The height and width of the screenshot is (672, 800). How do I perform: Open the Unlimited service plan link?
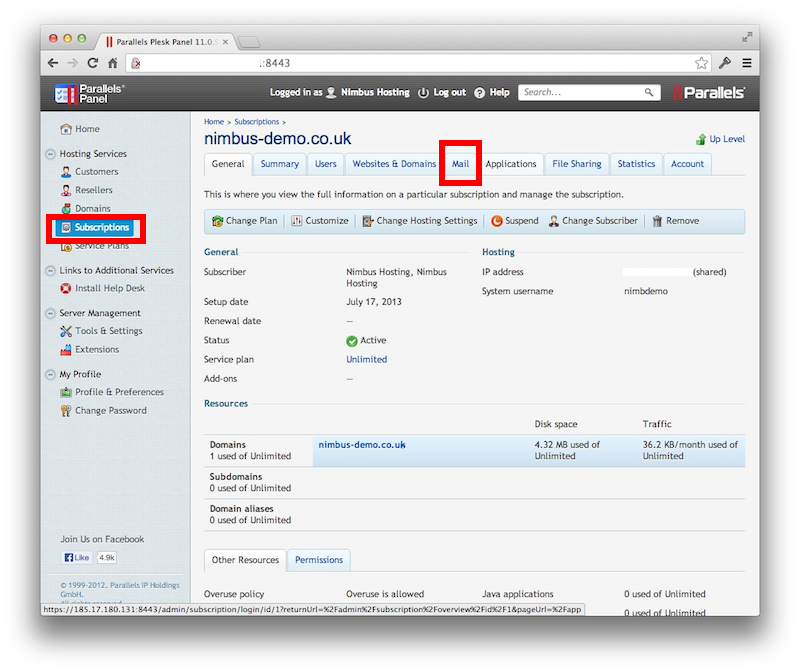(x=366, y=360)
